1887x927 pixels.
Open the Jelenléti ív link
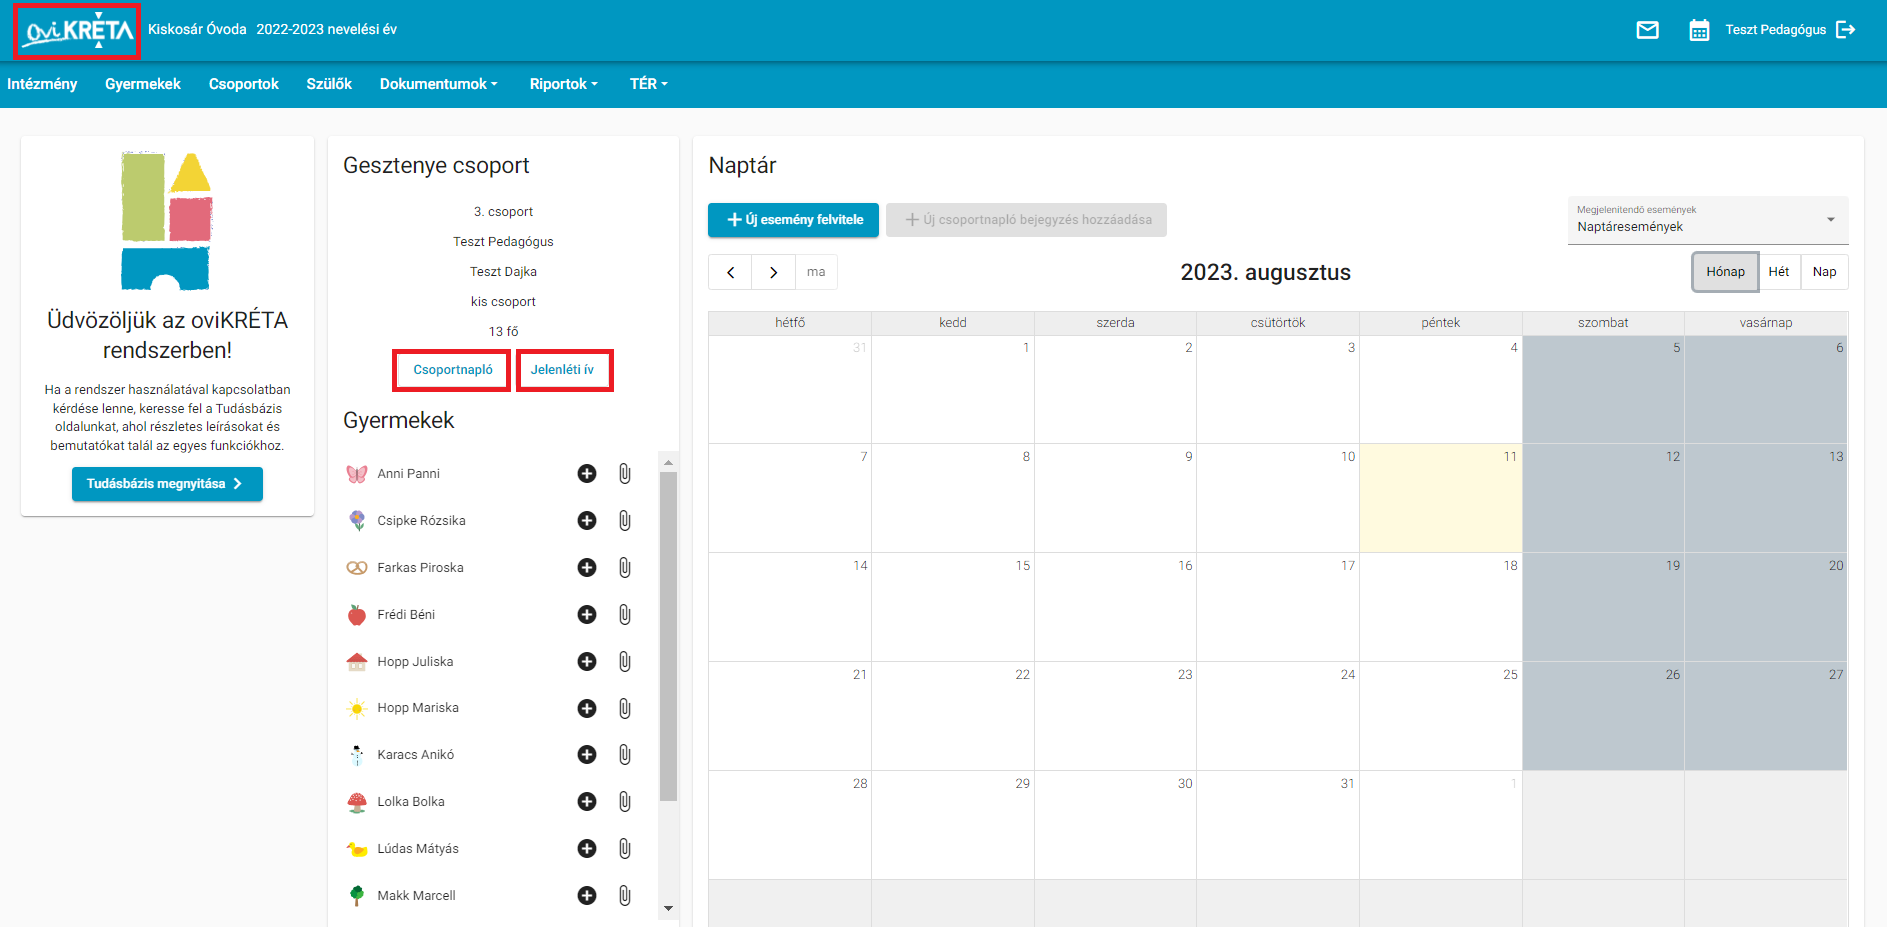(x=562, y=370)
